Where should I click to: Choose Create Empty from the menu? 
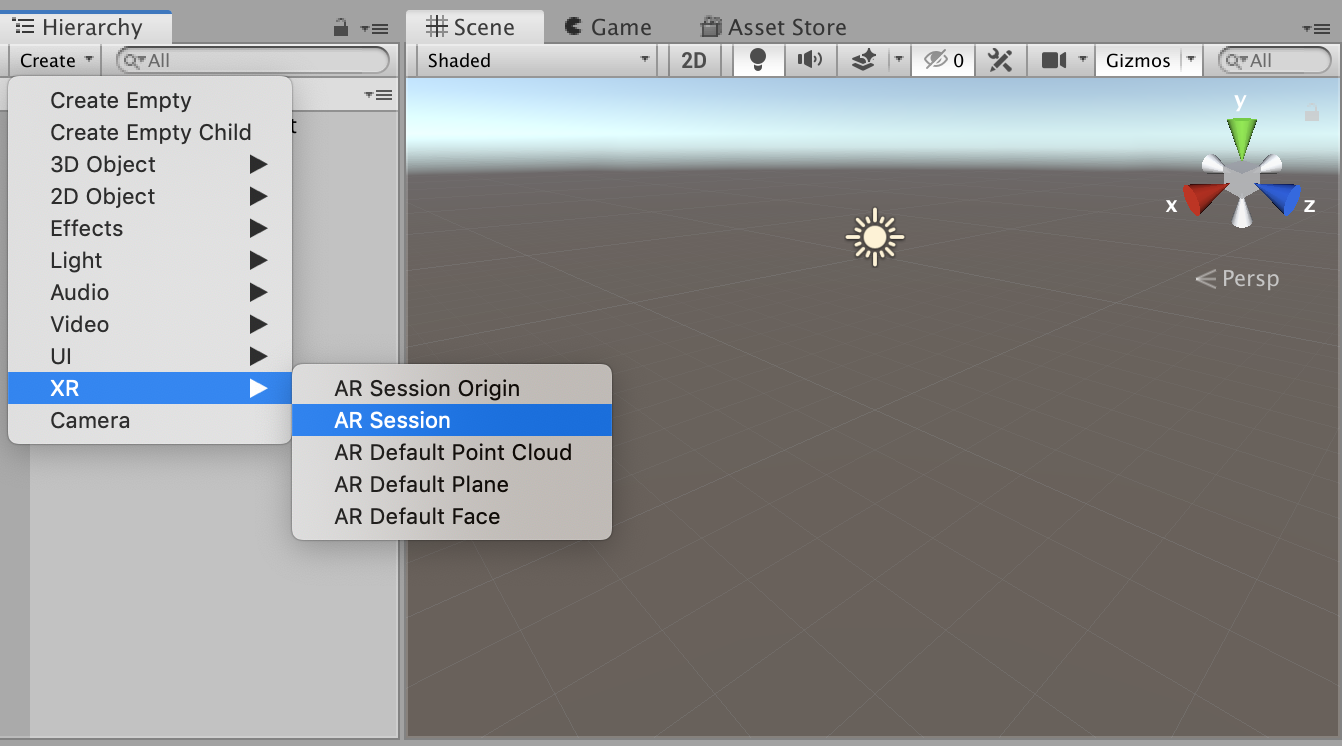[150, 100]
